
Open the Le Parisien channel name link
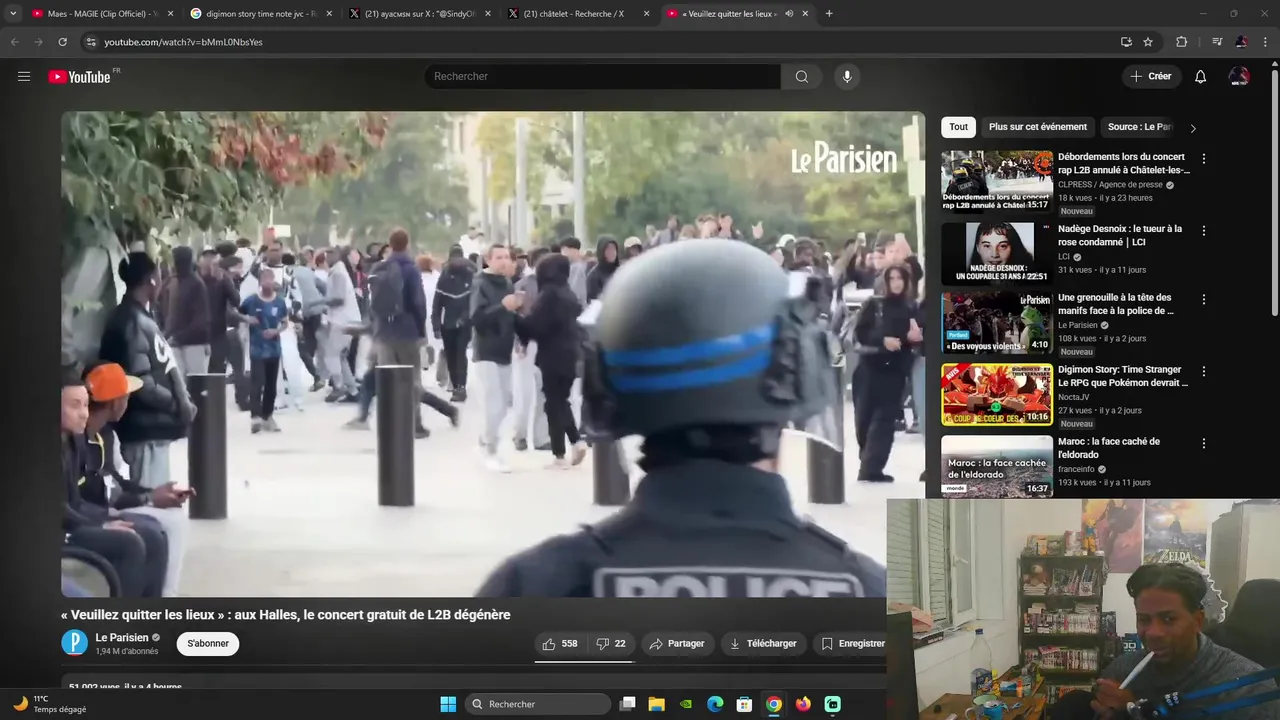(x=122, y=638)
